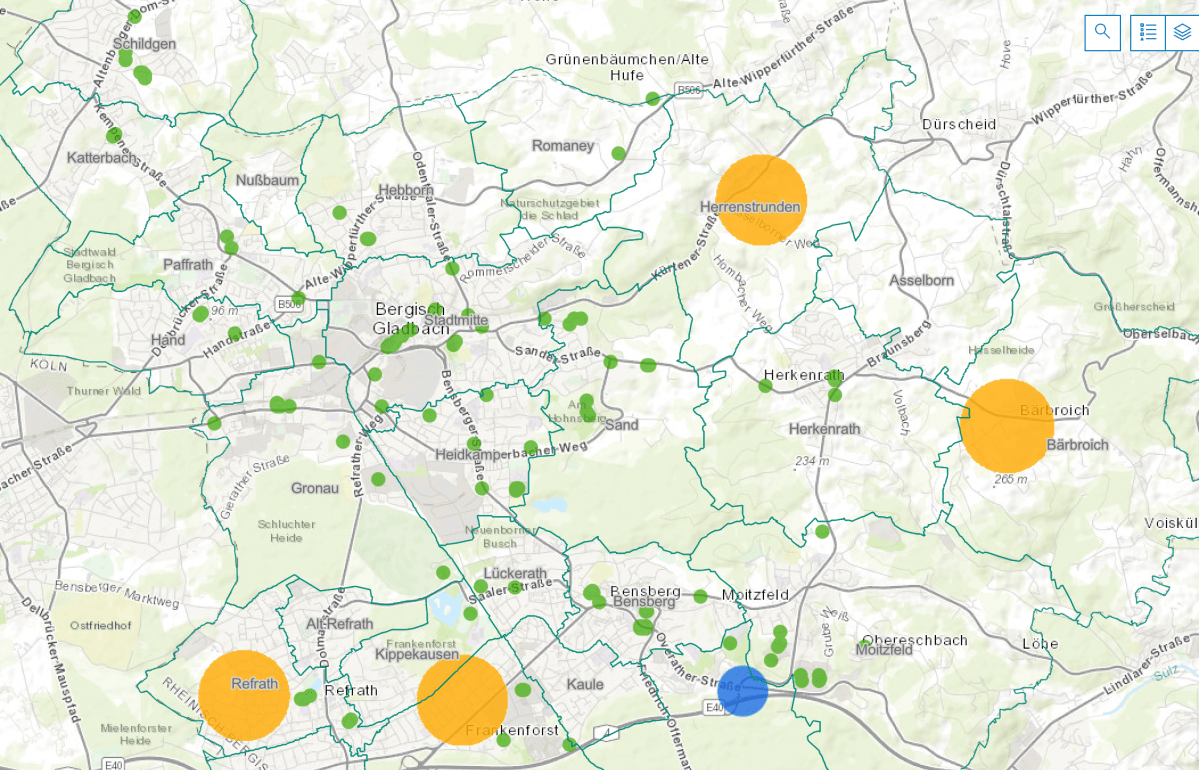Click green dot left of lower Herkenrath label
The height and width of the screenshot is (770, 1199).
click(765, 386)
